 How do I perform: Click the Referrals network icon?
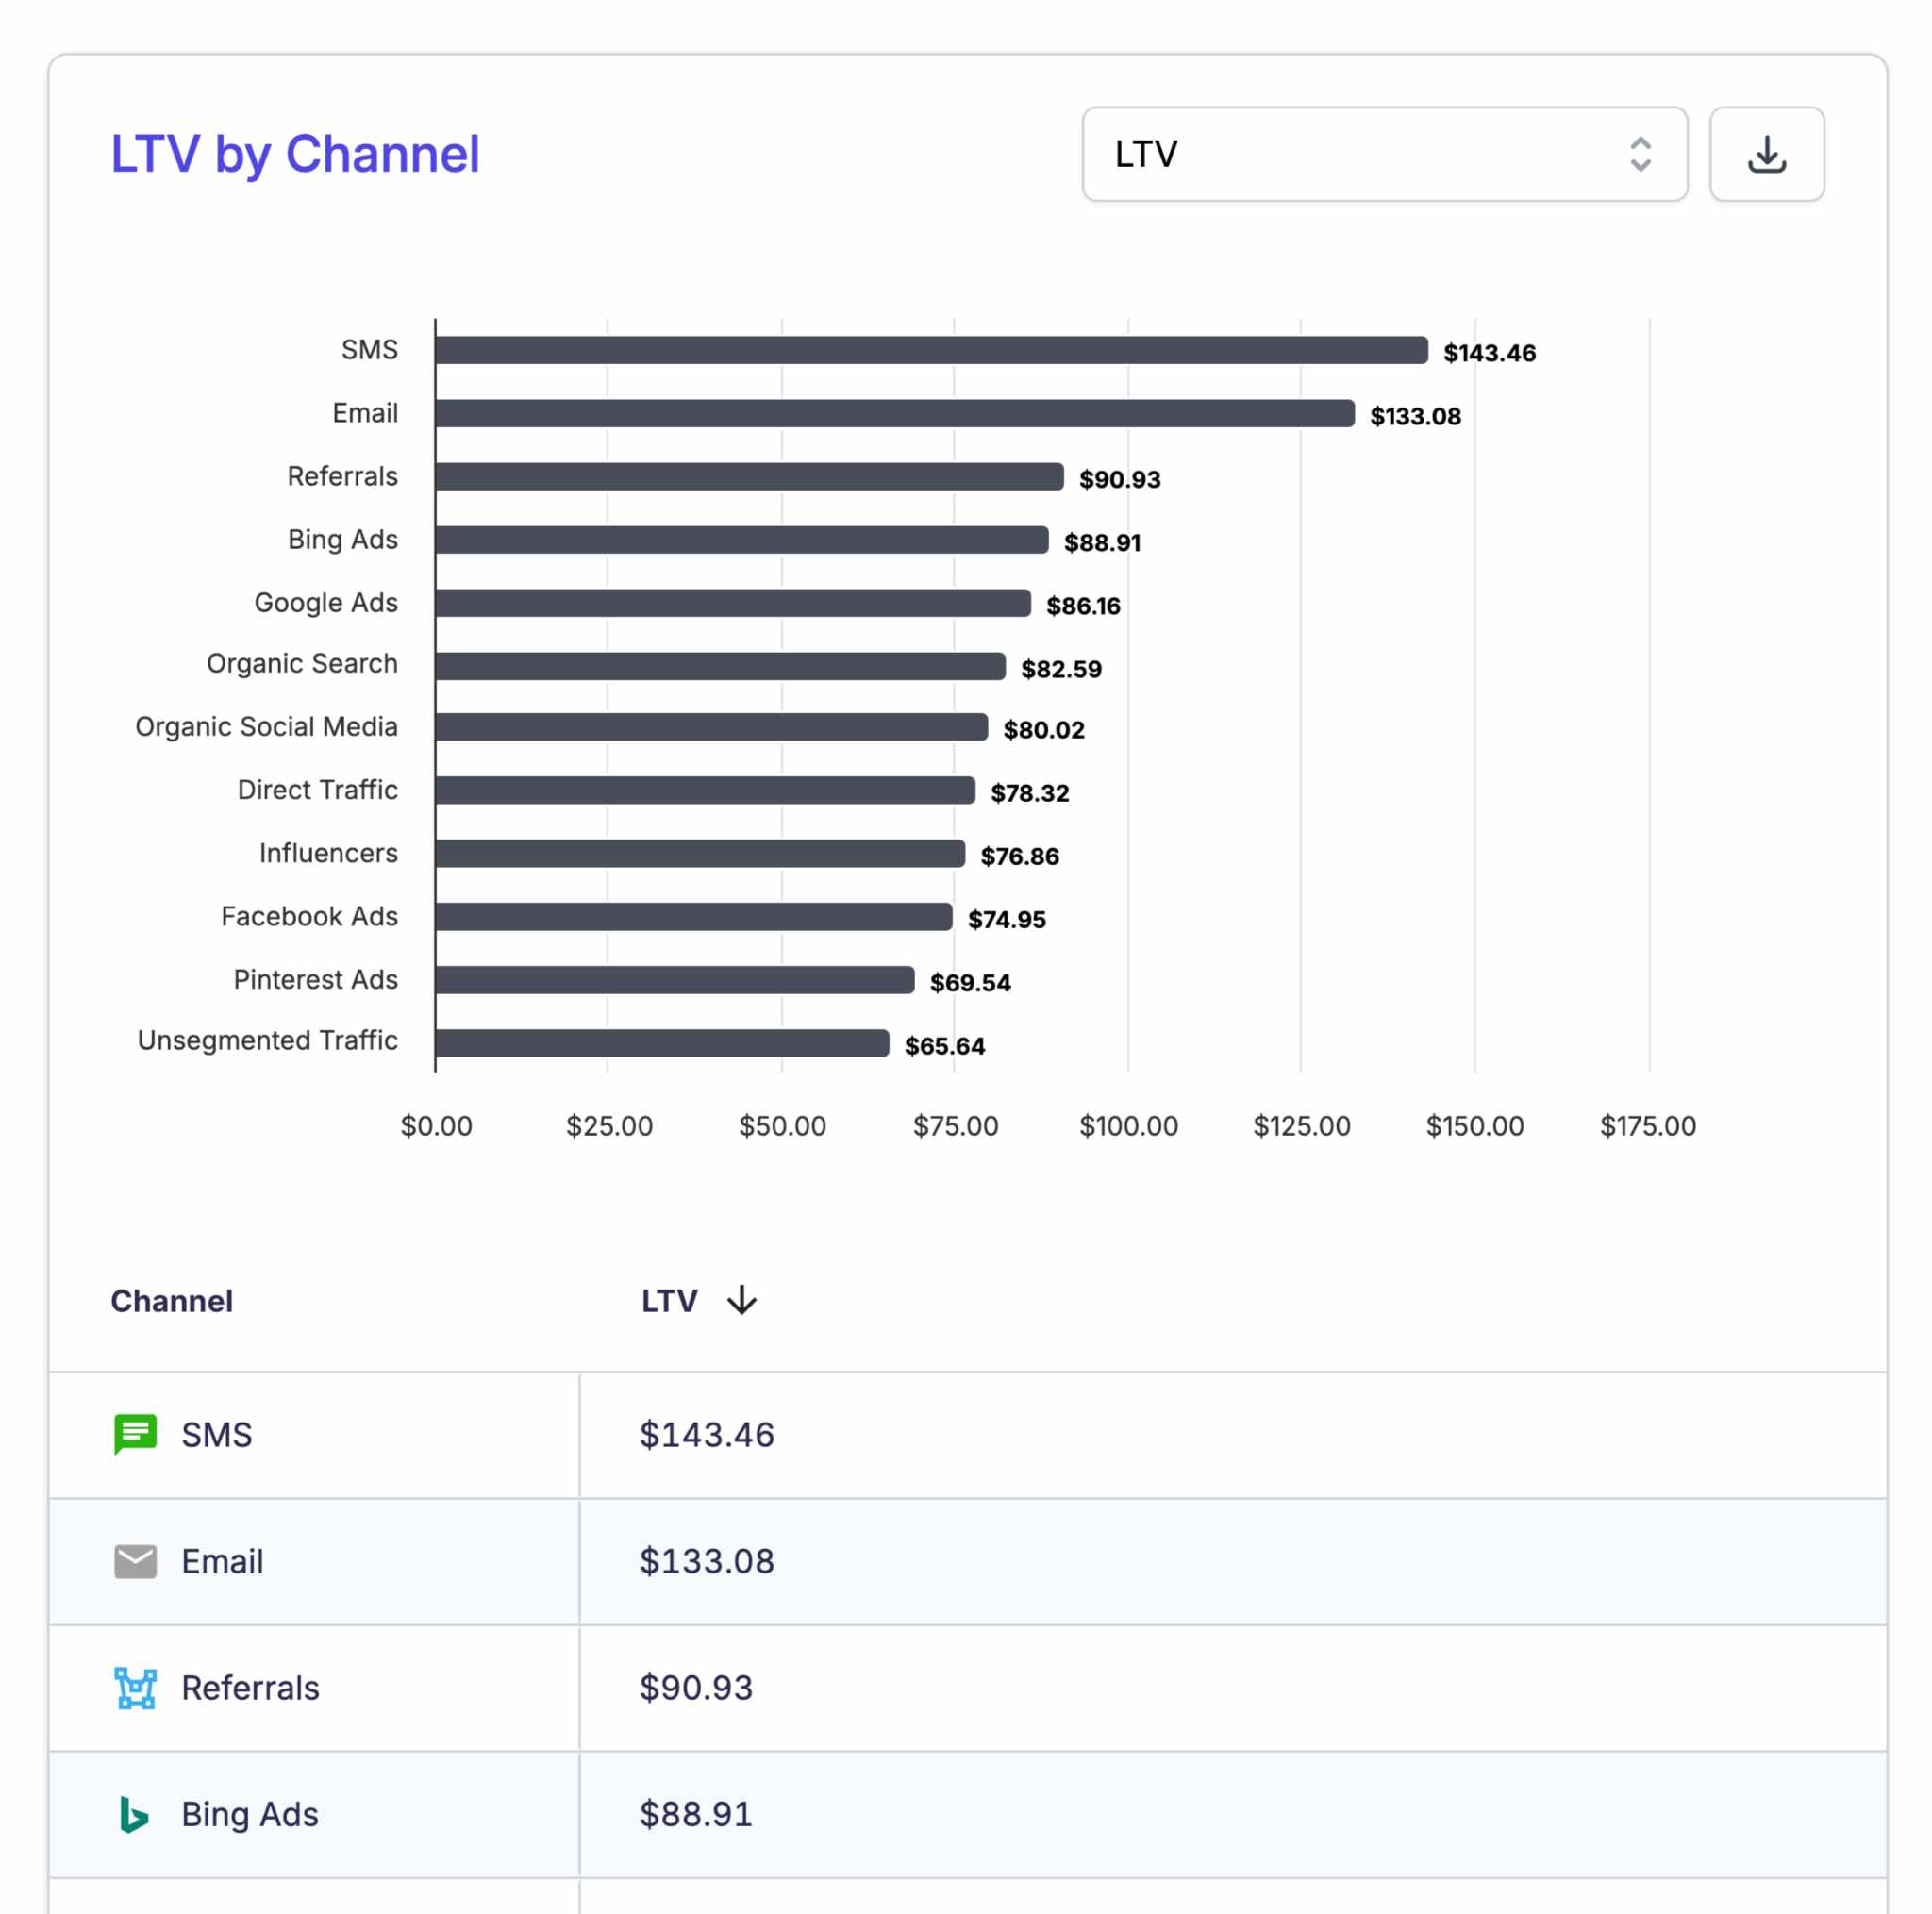134,1687
